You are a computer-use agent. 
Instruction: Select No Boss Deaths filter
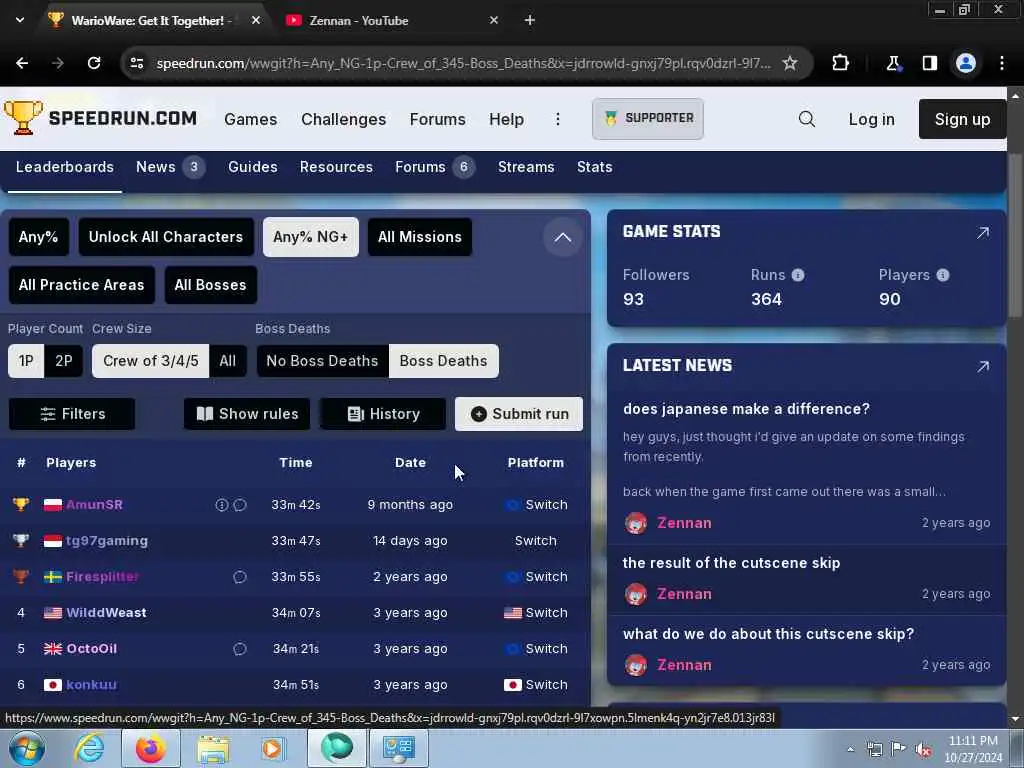pyautogui.click(x=323, y=360)
